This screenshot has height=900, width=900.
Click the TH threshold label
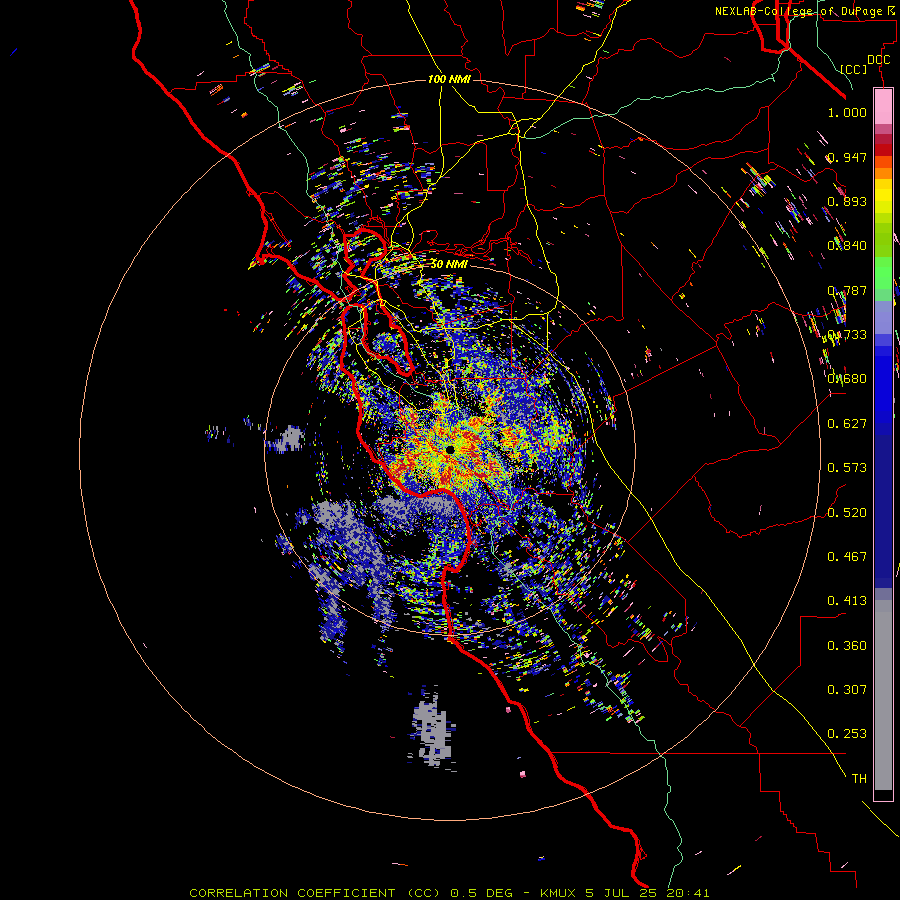coord(859,779)
